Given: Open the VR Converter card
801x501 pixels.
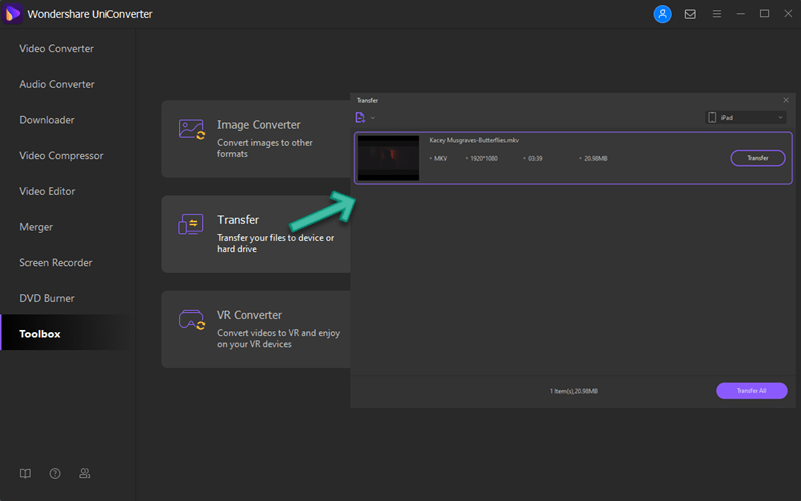Looking at the screenshot, I should coord(256,329).
